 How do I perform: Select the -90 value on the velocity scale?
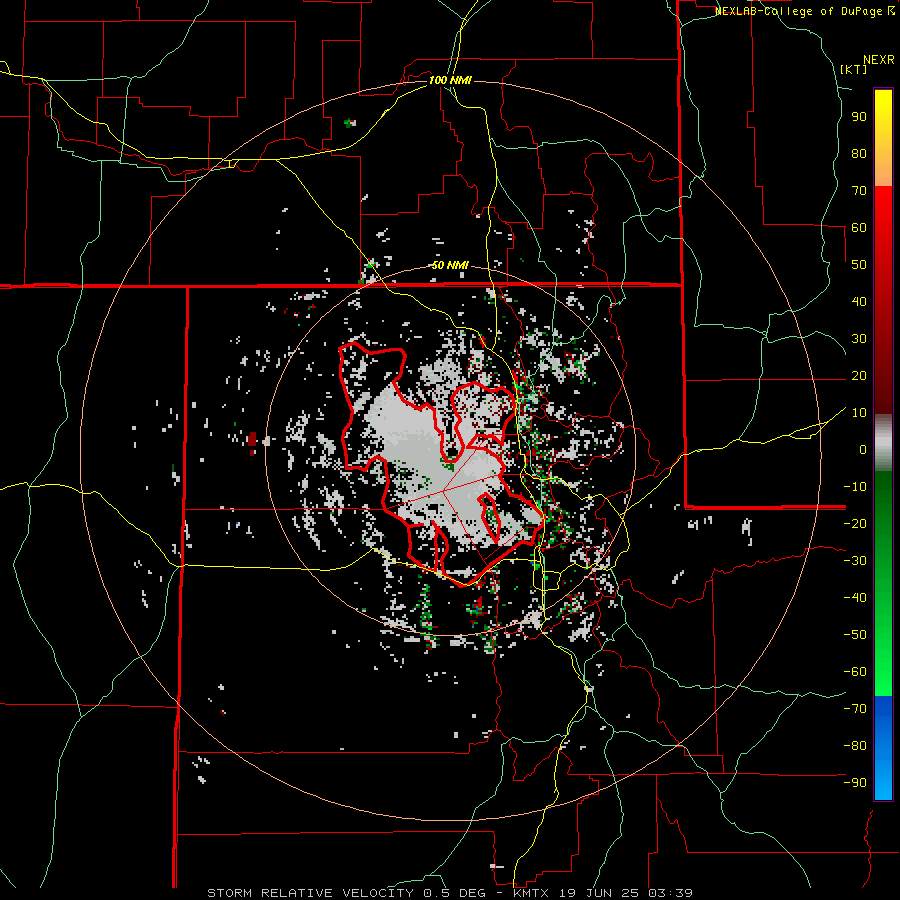[x=855, y=783]
